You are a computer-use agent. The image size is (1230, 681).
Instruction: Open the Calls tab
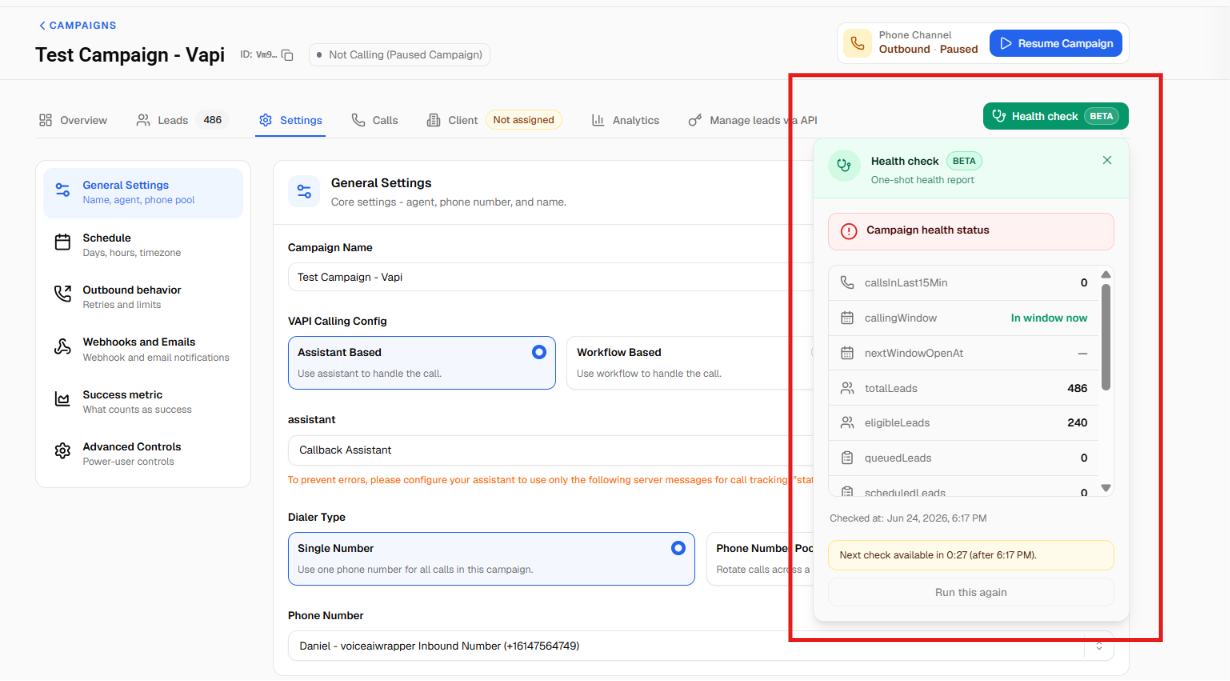pyautogui.click(x=375, y=120)
